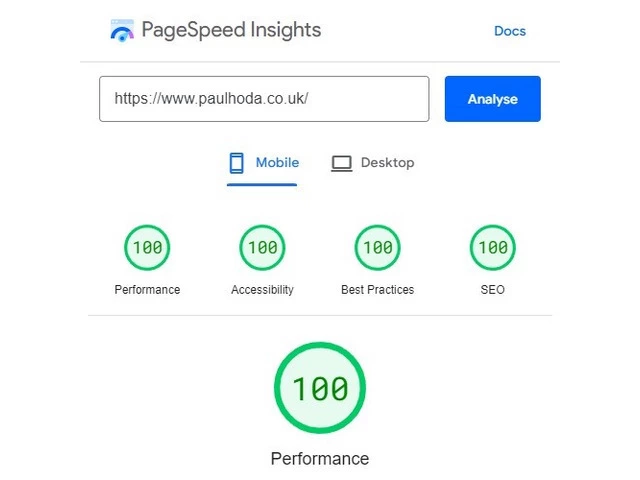
Task: Select the SEO score gauge
Action: coord(493,247)
